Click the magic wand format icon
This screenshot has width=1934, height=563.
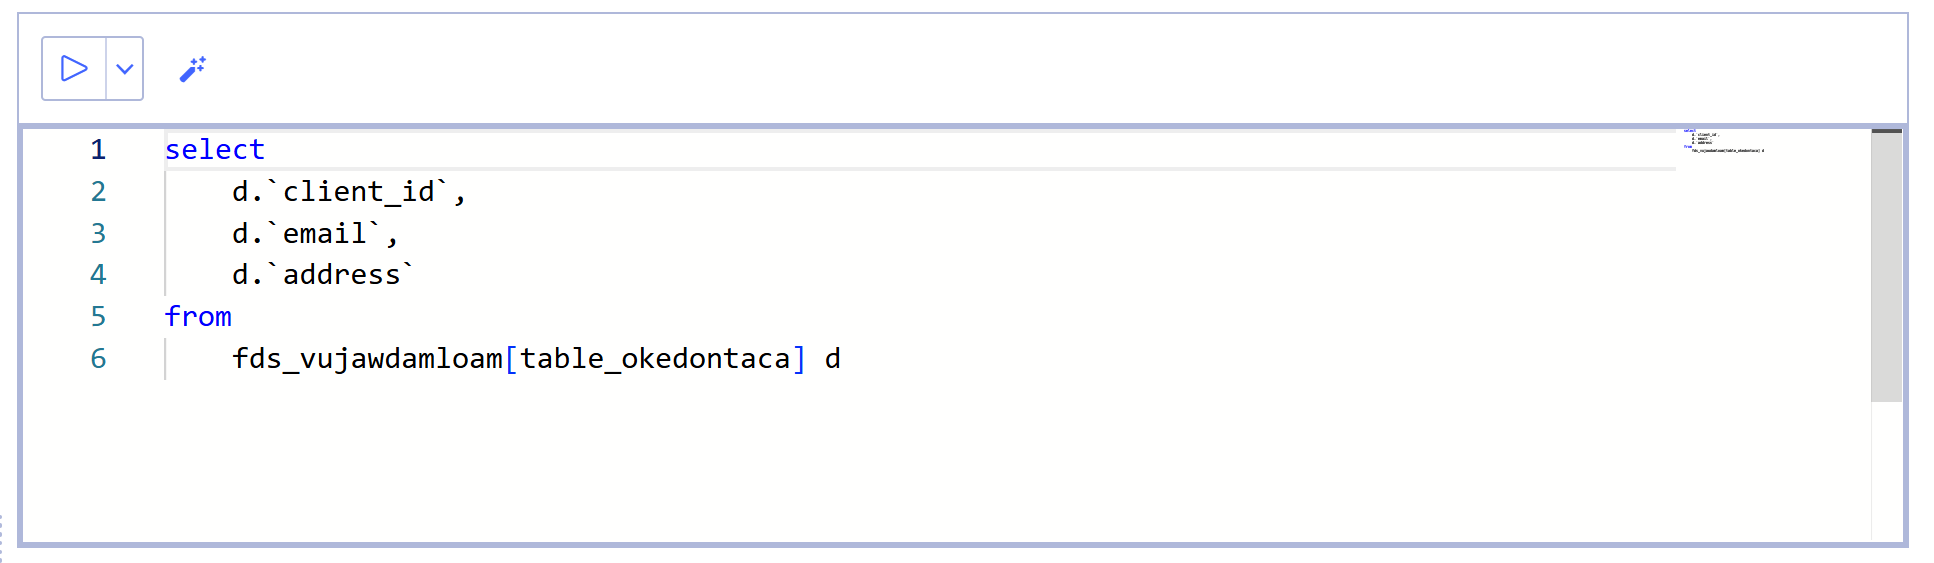192,69
